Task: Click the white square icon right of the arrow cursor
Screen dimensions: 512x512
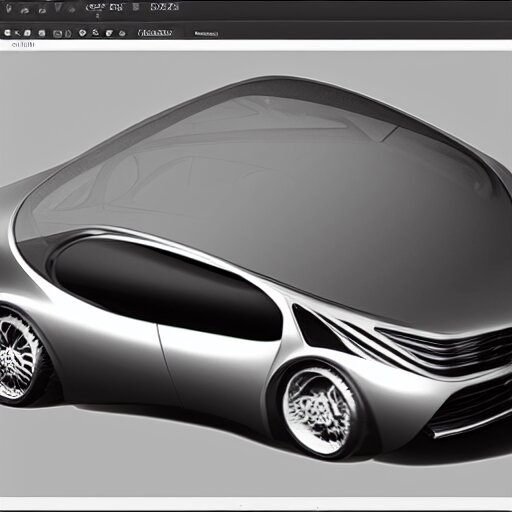Action: [x=28, y=33]
